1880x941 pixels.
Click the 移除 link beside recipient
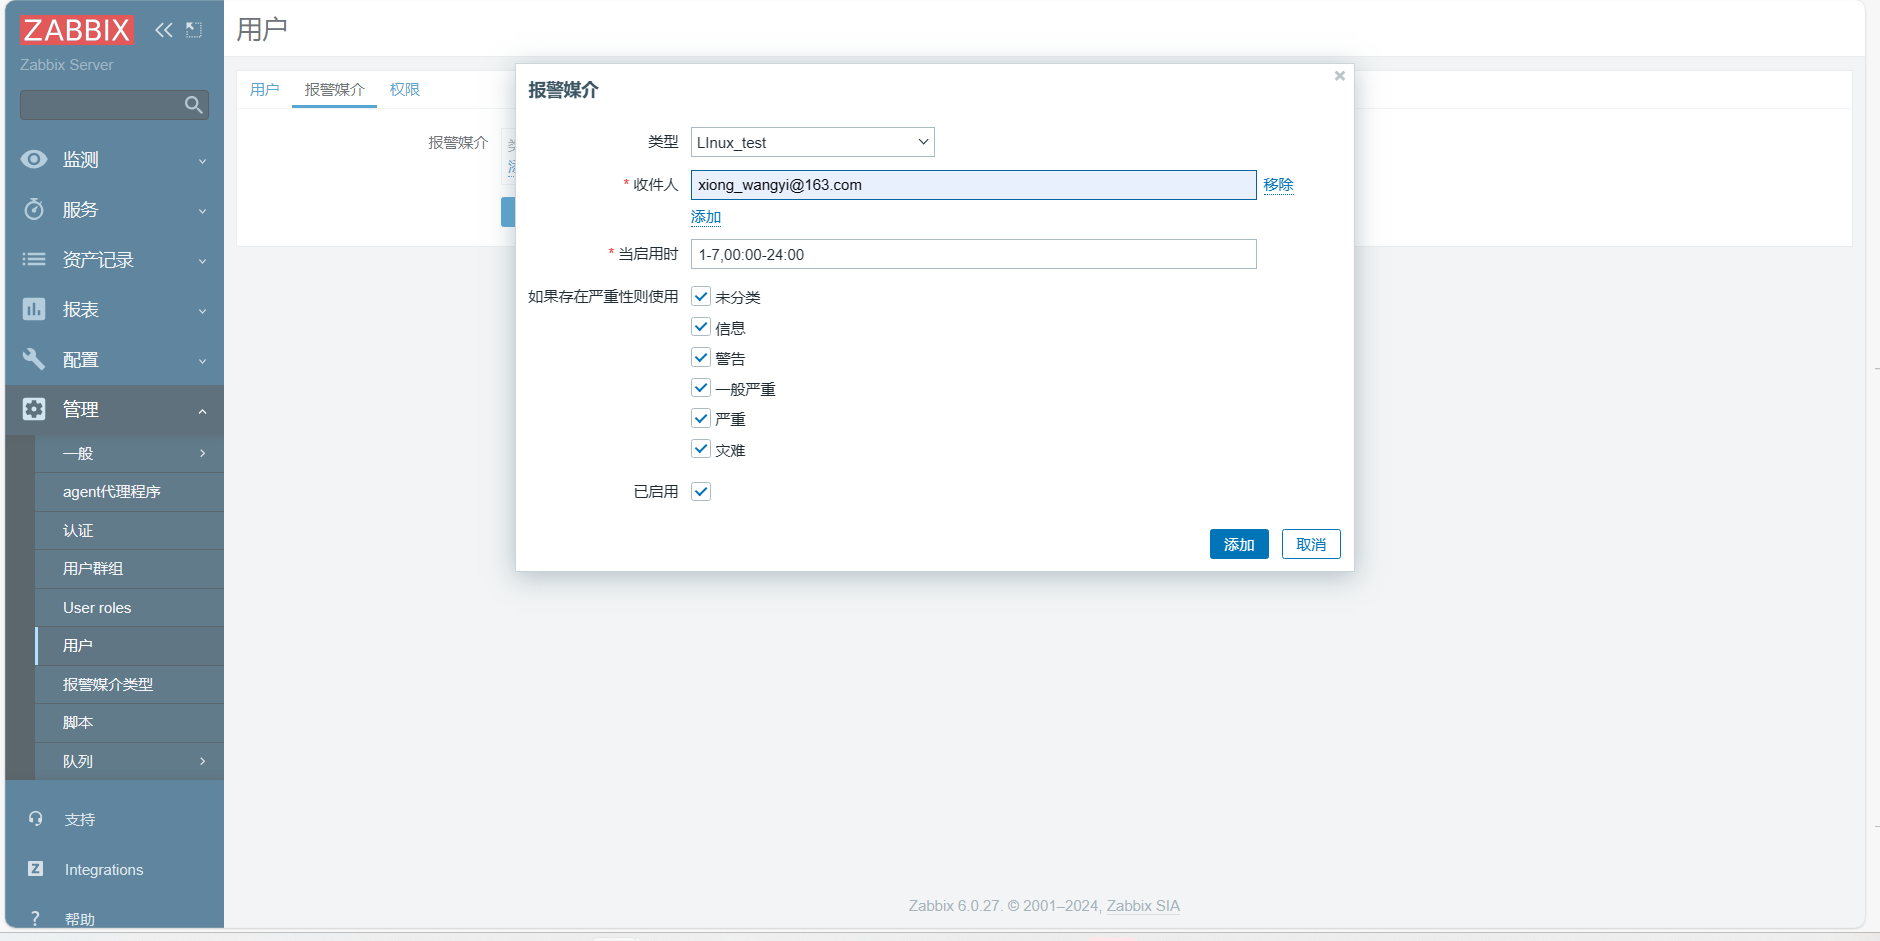(x=1278, y=184)
